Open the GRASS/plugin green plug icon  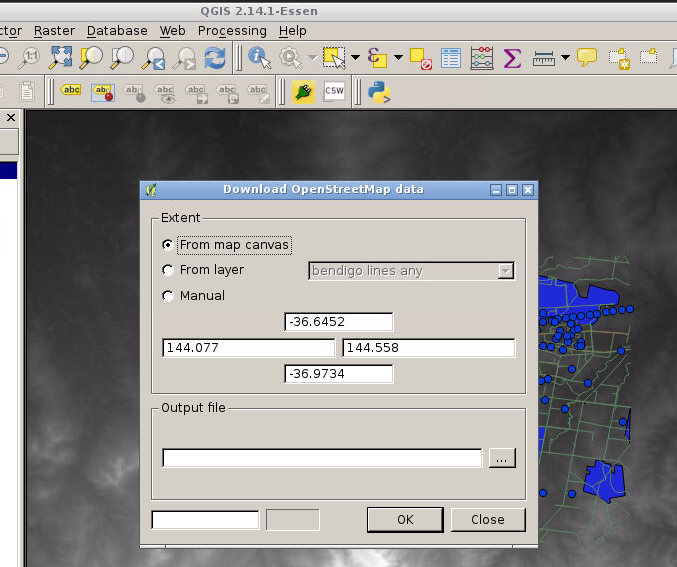303,92
